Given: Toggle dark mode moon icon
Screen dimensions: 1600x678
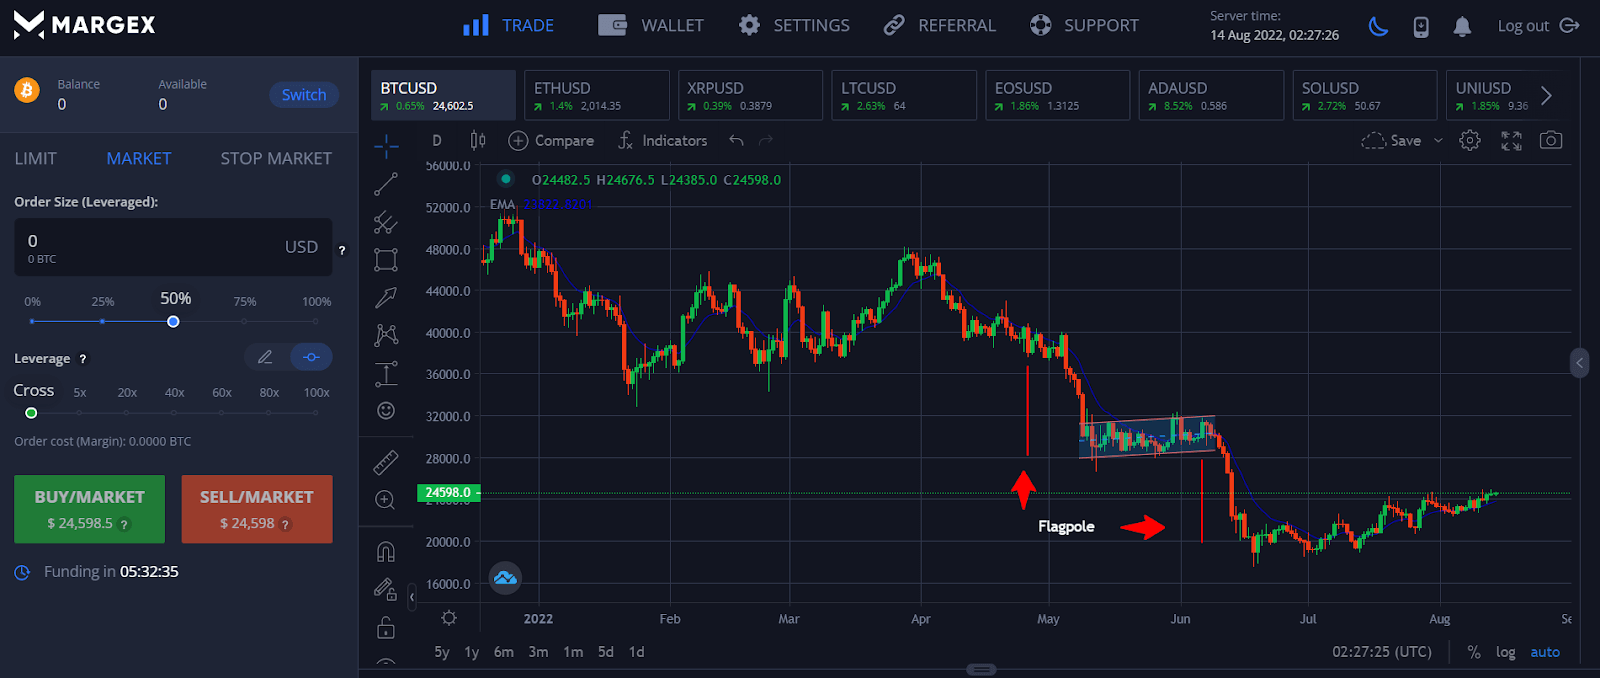Looking at the screenshot, I should click(x=1378, y=27).
